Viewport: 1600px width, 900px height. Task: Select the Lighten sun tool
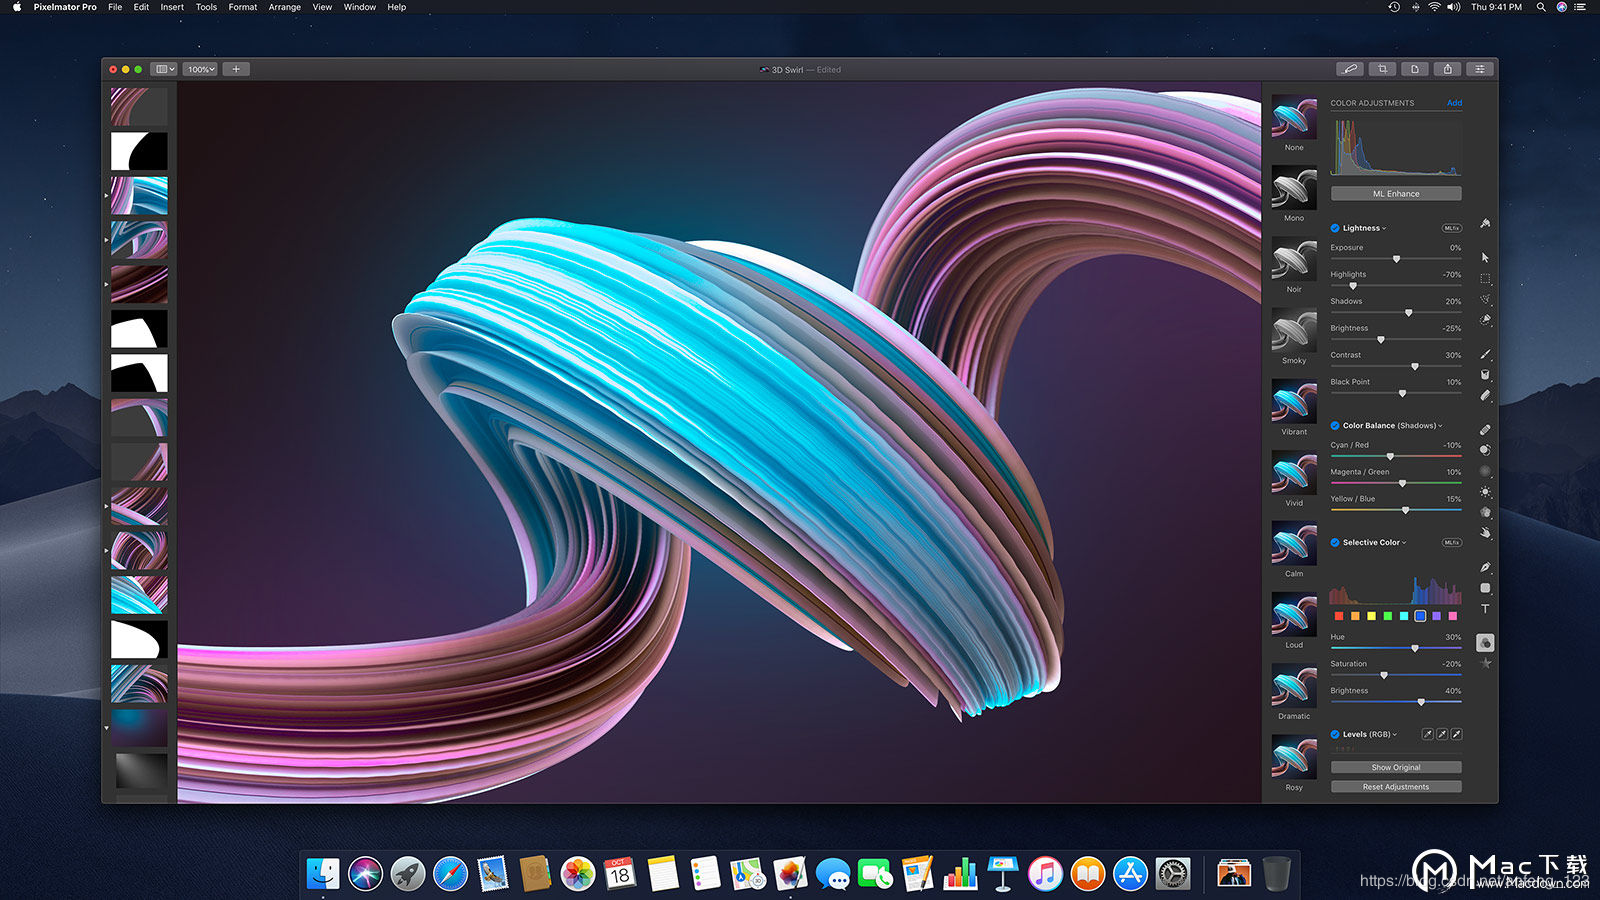[x=1485, y=491]
